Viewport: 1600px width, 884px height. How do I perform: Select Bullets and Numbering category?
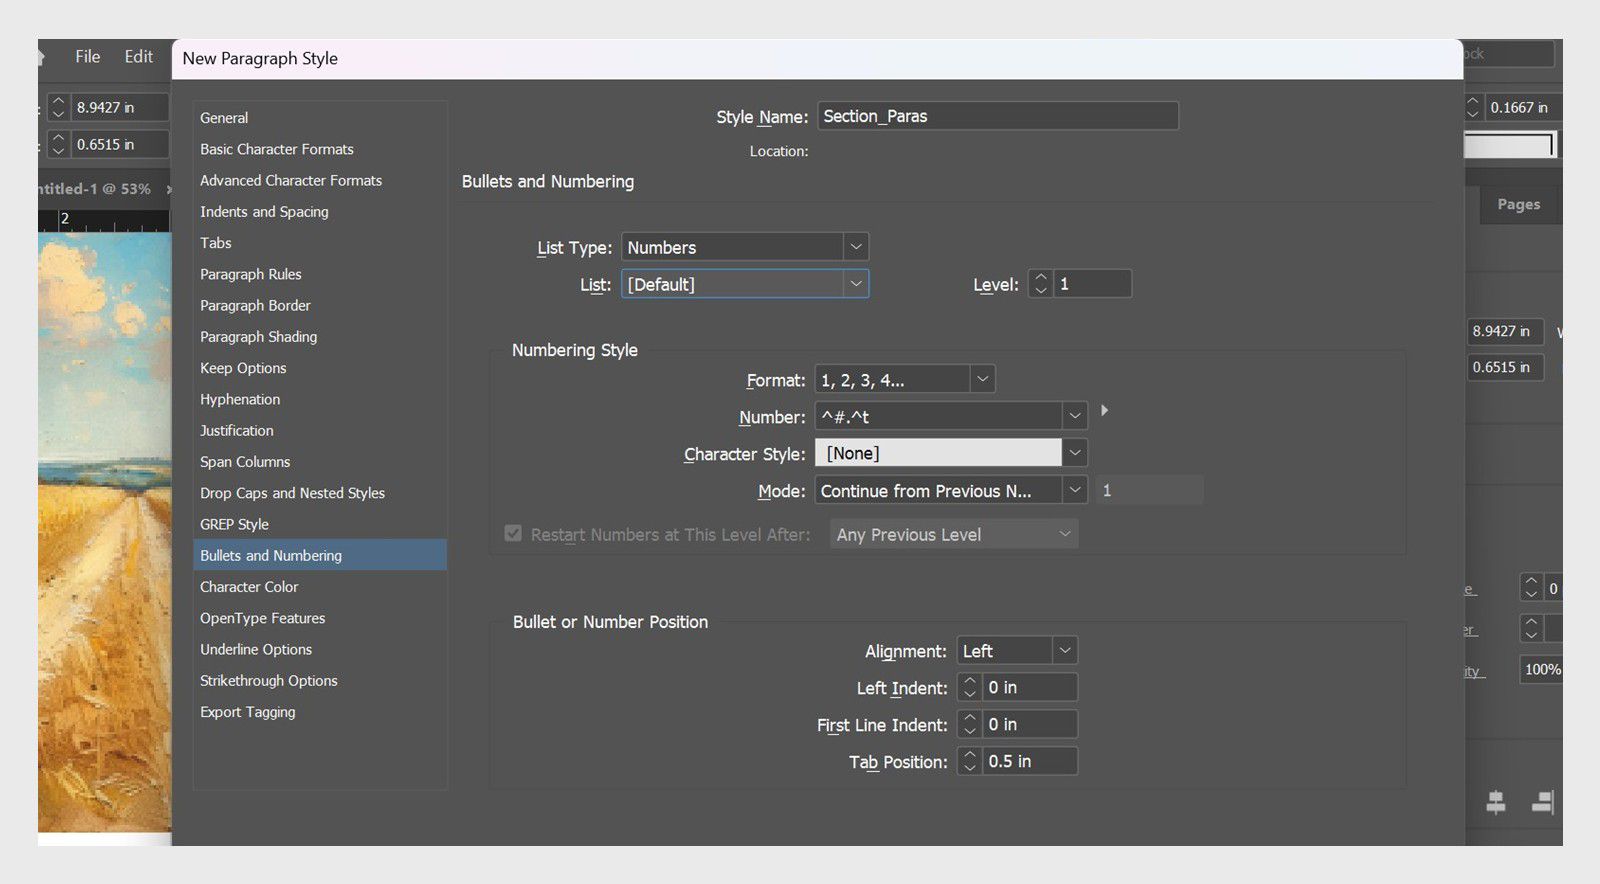[319, 555]
